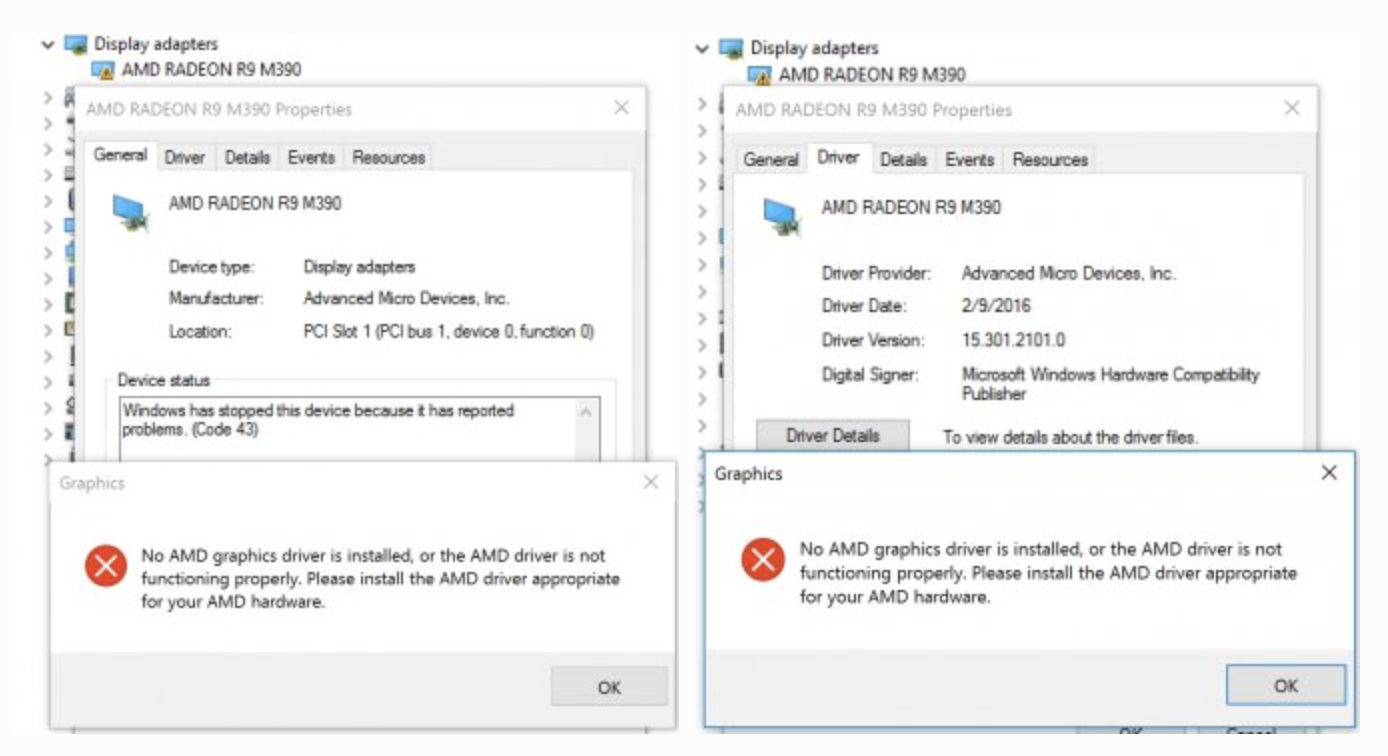Collapse Display adapters in left Device Manager
The width and height of the screenshot is (1388, 756).
47,44
